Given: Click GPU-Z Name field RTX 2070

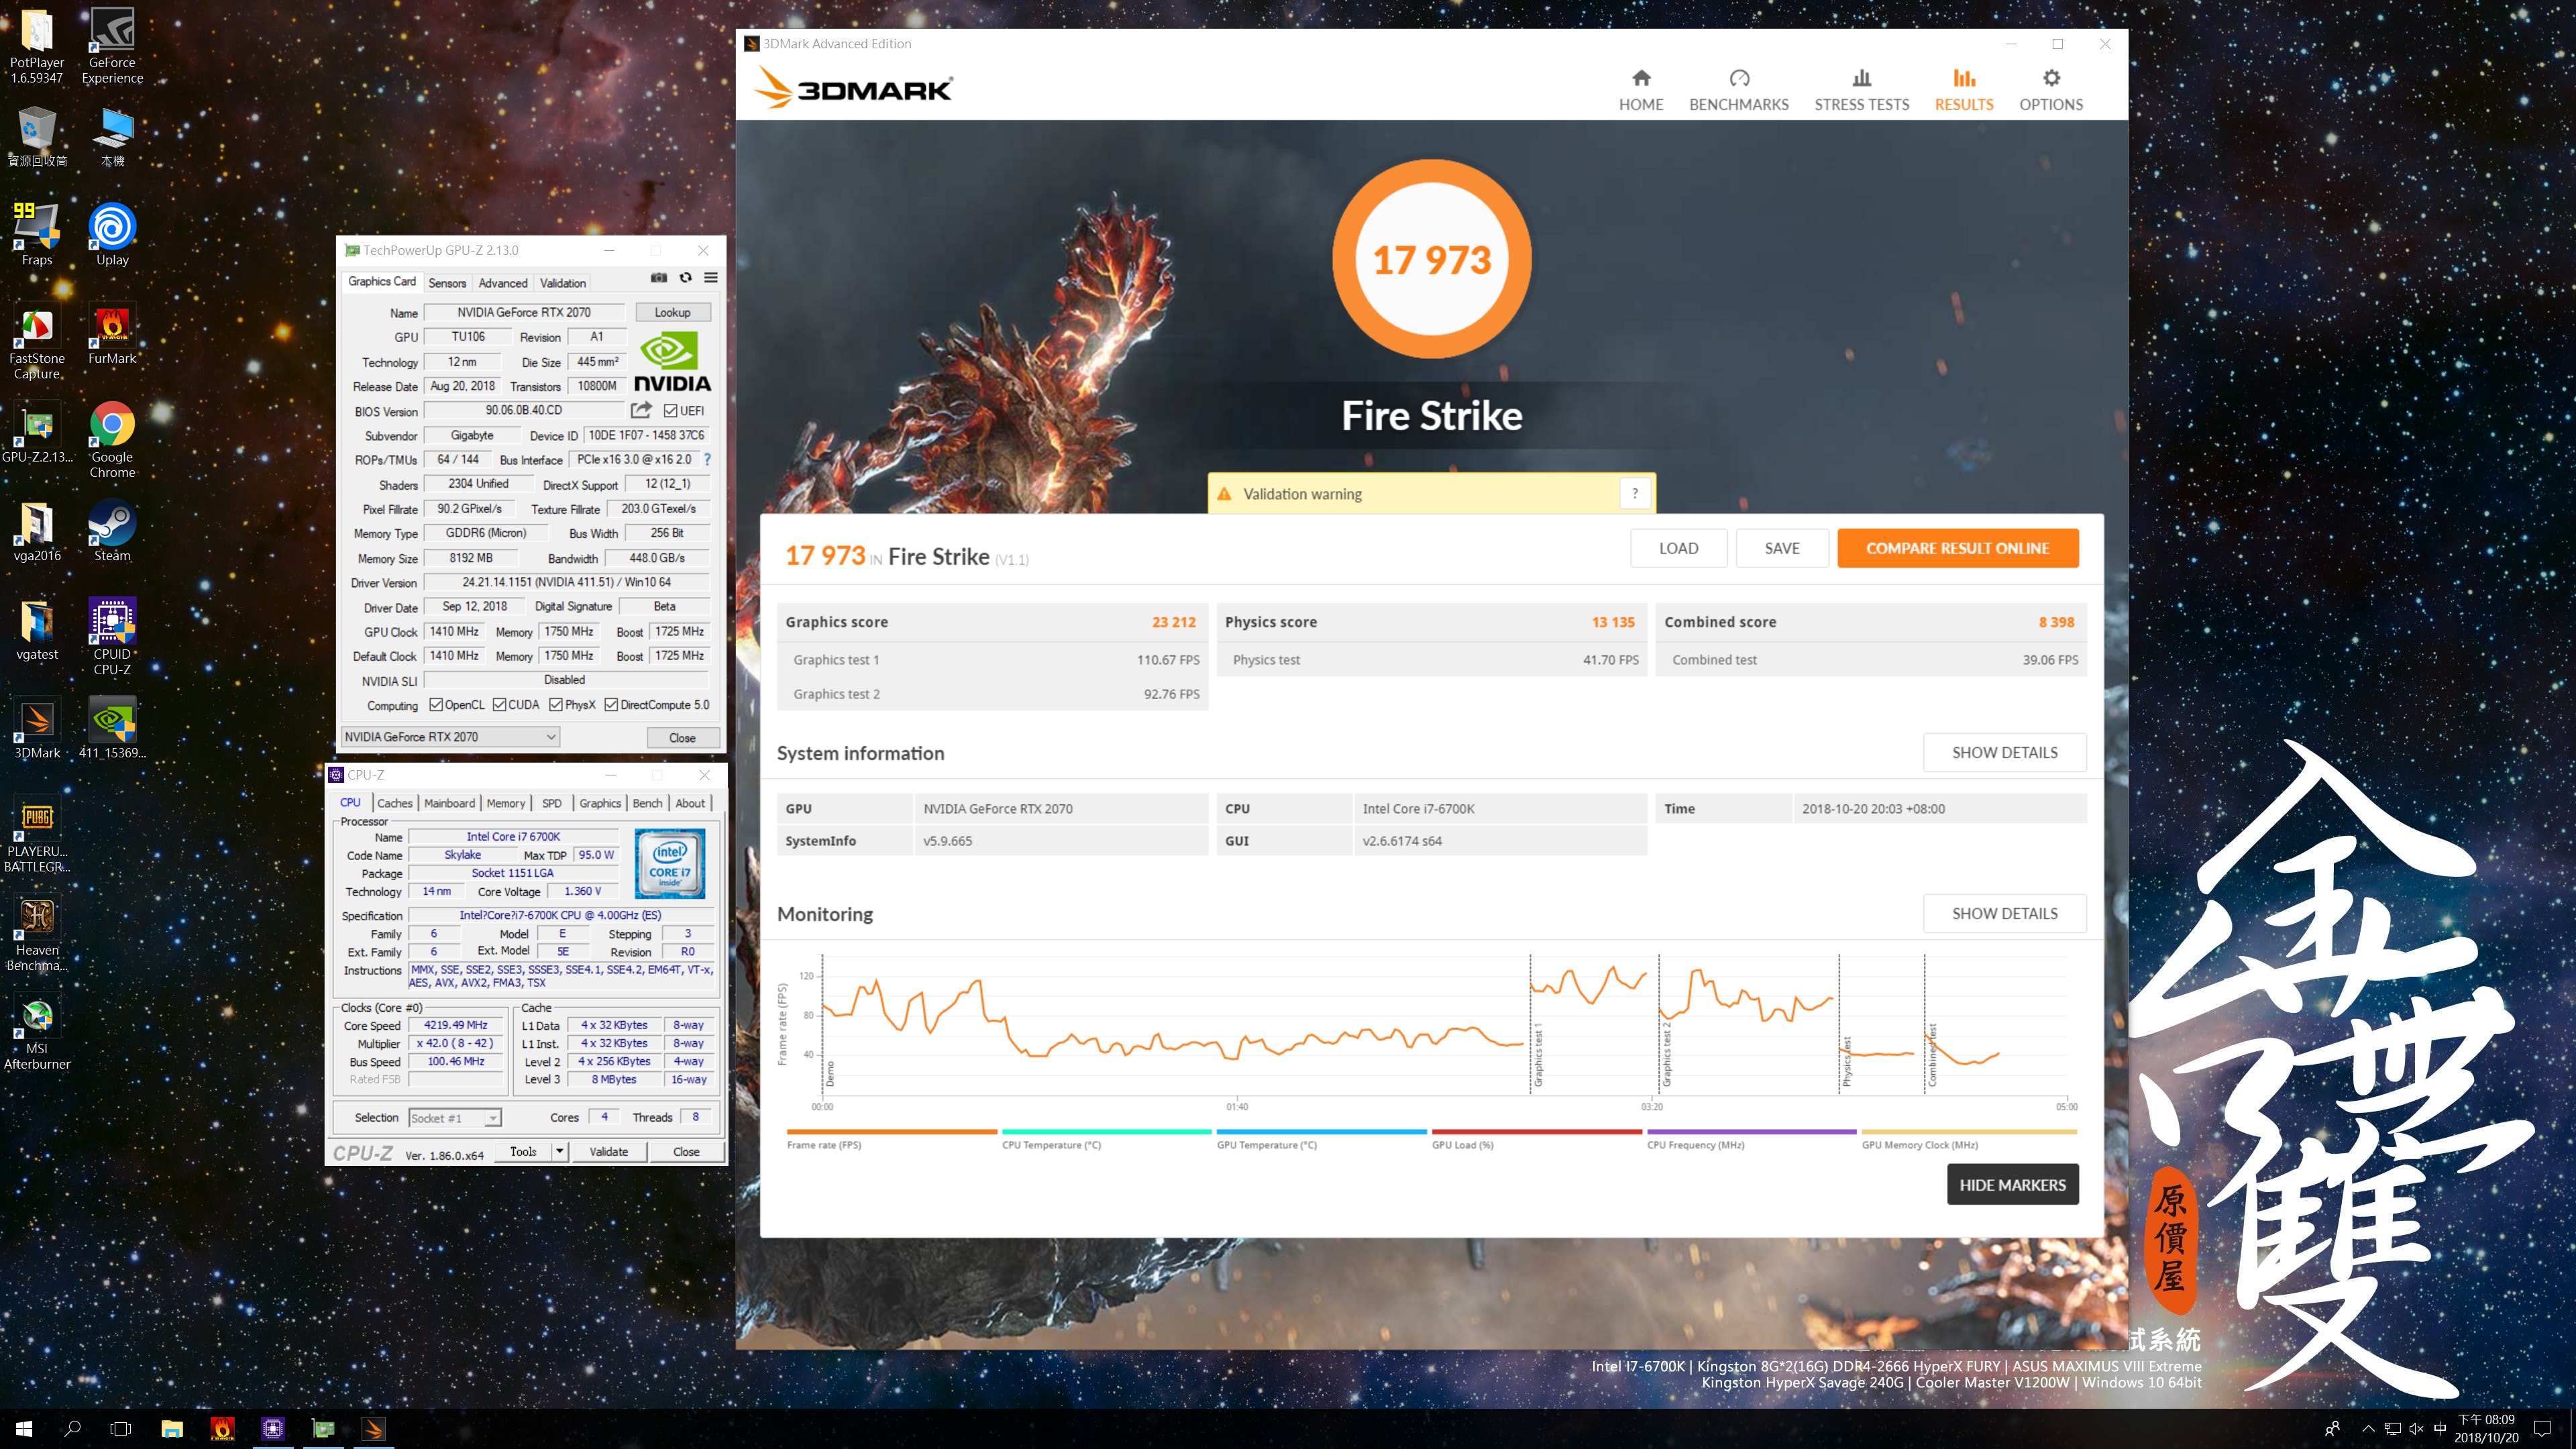Looking at the screenshot, I should pos(524,312).
